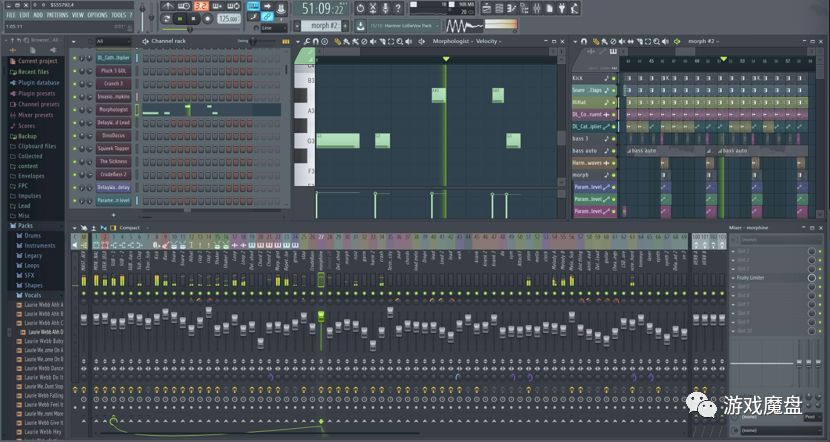The image size is (830, 442).
Task: Select the playlist draw pencil tool
Action: (x=596, y=42)
